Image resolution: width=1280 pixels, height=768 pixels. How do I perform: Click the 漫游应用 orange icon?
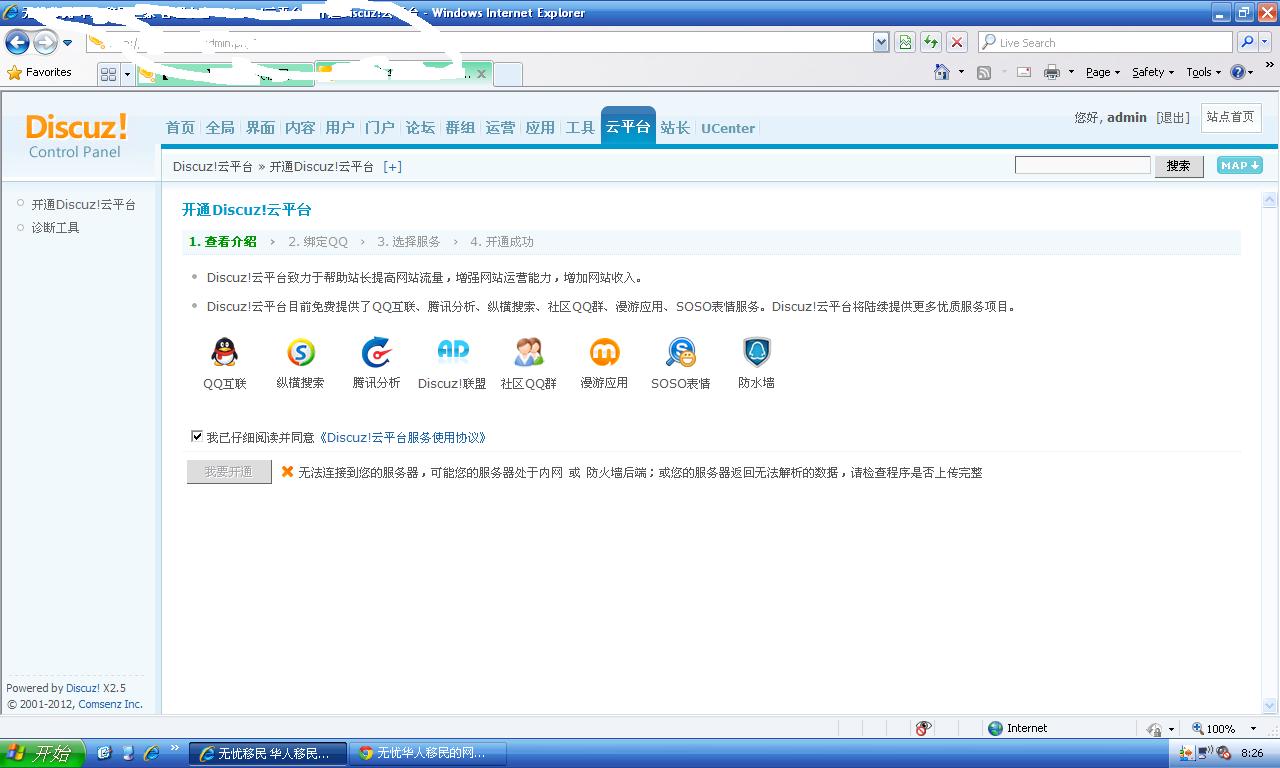[x=605, y=352]
